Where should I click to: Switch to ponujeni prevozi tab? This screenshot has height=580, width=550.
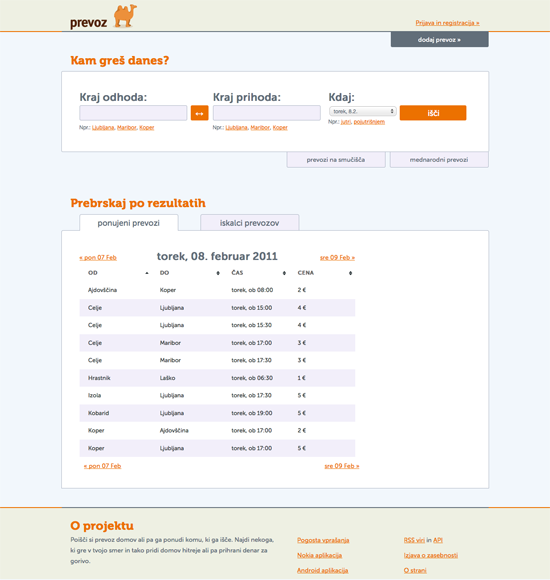(x=129, y=223)
